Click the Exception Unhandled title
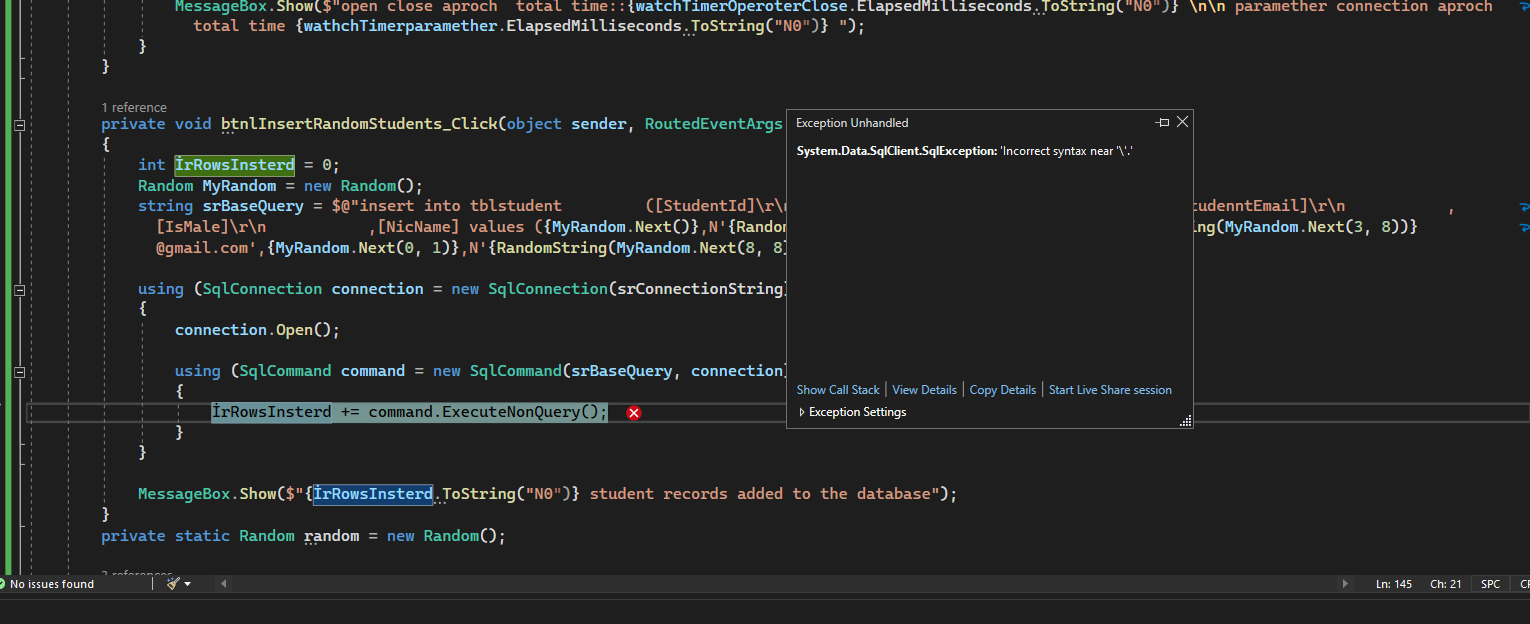This screenshot has height=624, width=1530. [852, 123]
